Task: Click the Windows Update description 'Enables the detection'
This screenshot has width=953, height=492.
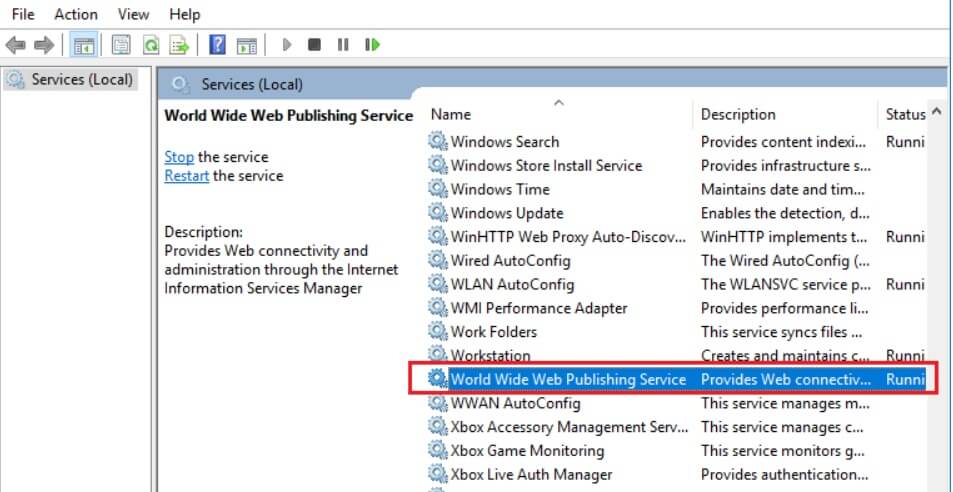Action: 785,213
